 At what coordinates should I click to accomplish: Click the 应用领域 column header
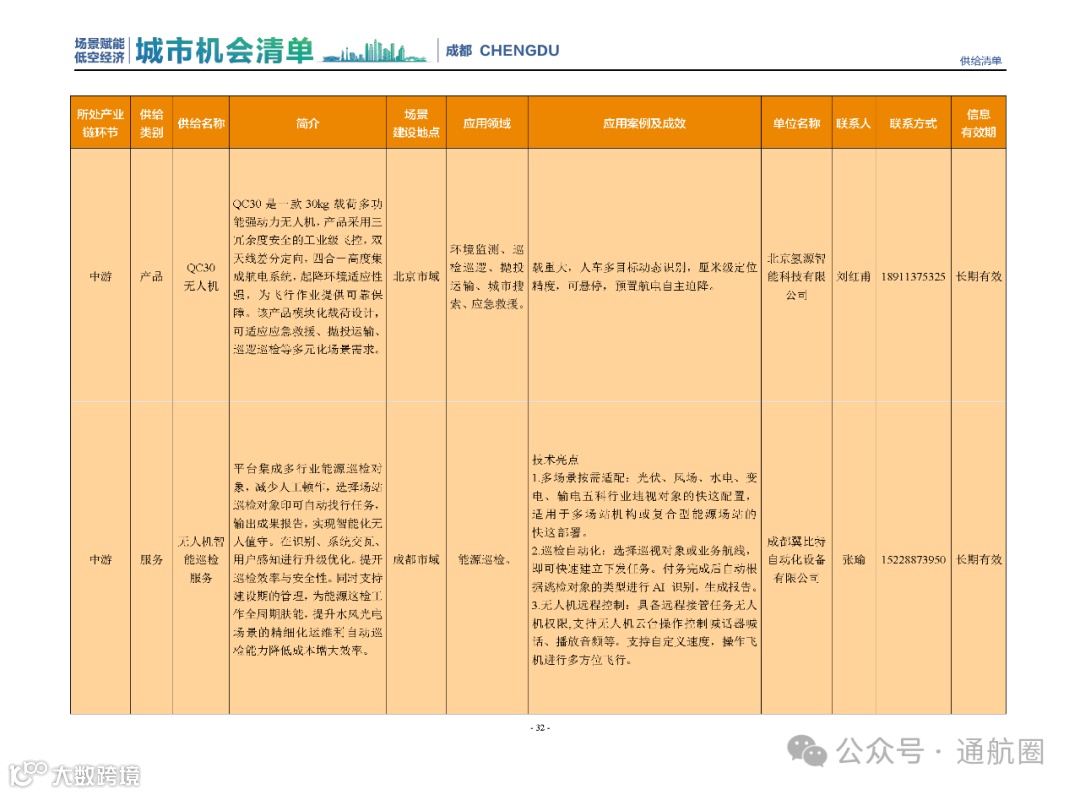point(487,123)
